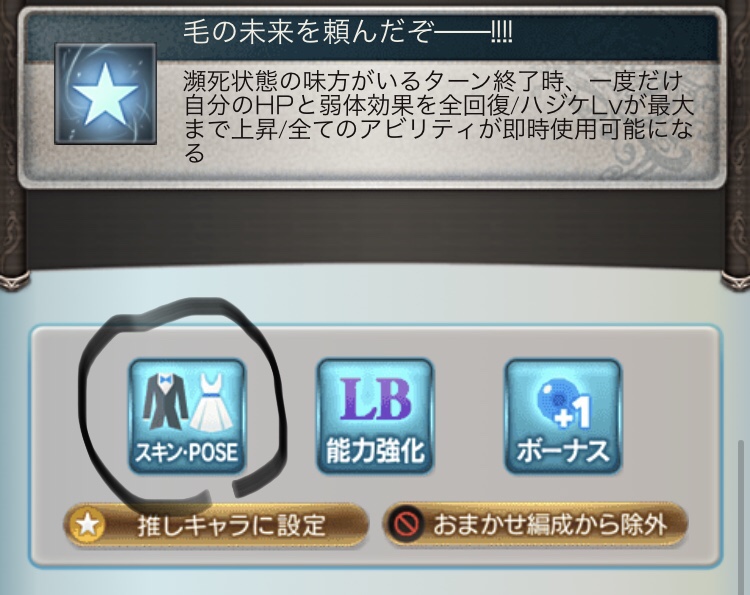Screen dimensions: 750x595
Task: Set character as favorite via 推しキャラに設定
Action: [x=216, y=526]
